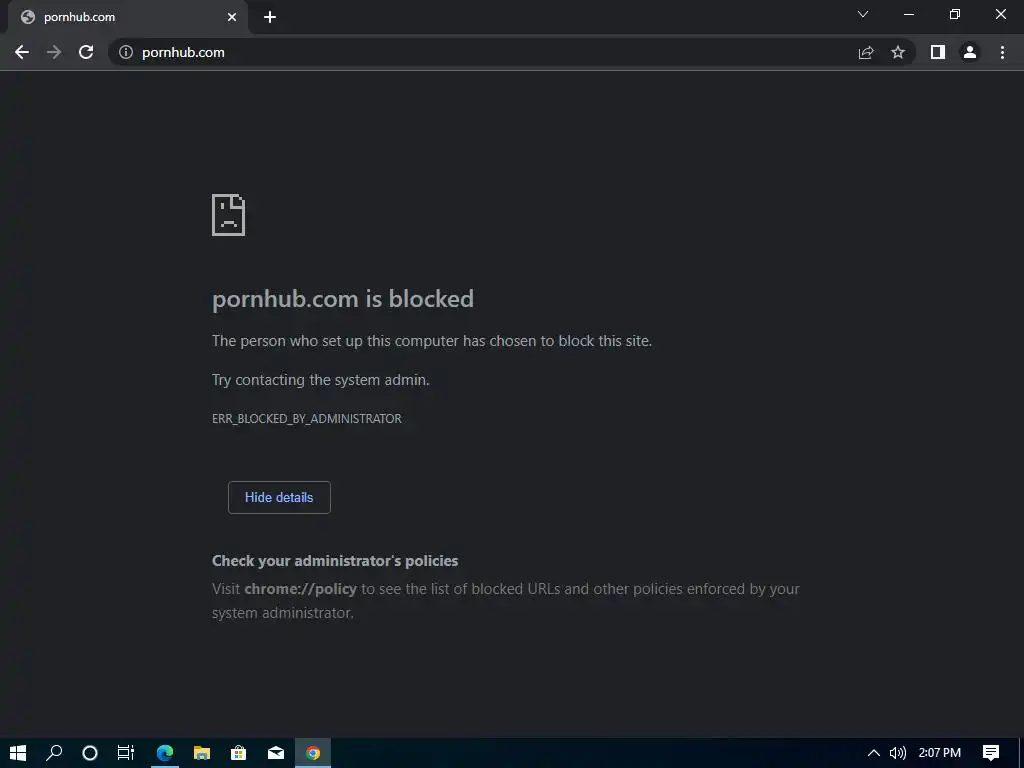
Task: View site information icon in address bar
Action: click(126, 52)
